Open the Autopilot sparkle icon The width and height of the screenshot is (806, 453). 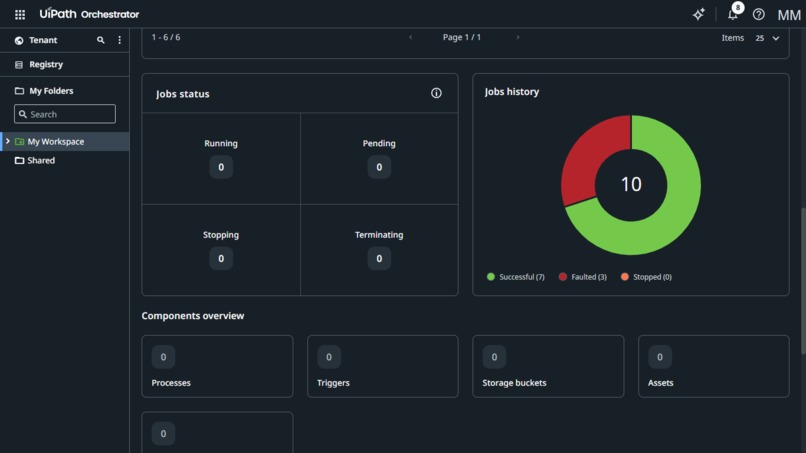(699, 14)
